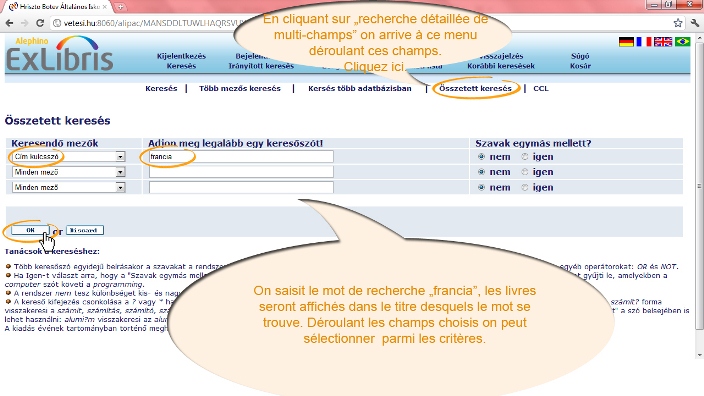Click the OK search button

pos(30,230)
